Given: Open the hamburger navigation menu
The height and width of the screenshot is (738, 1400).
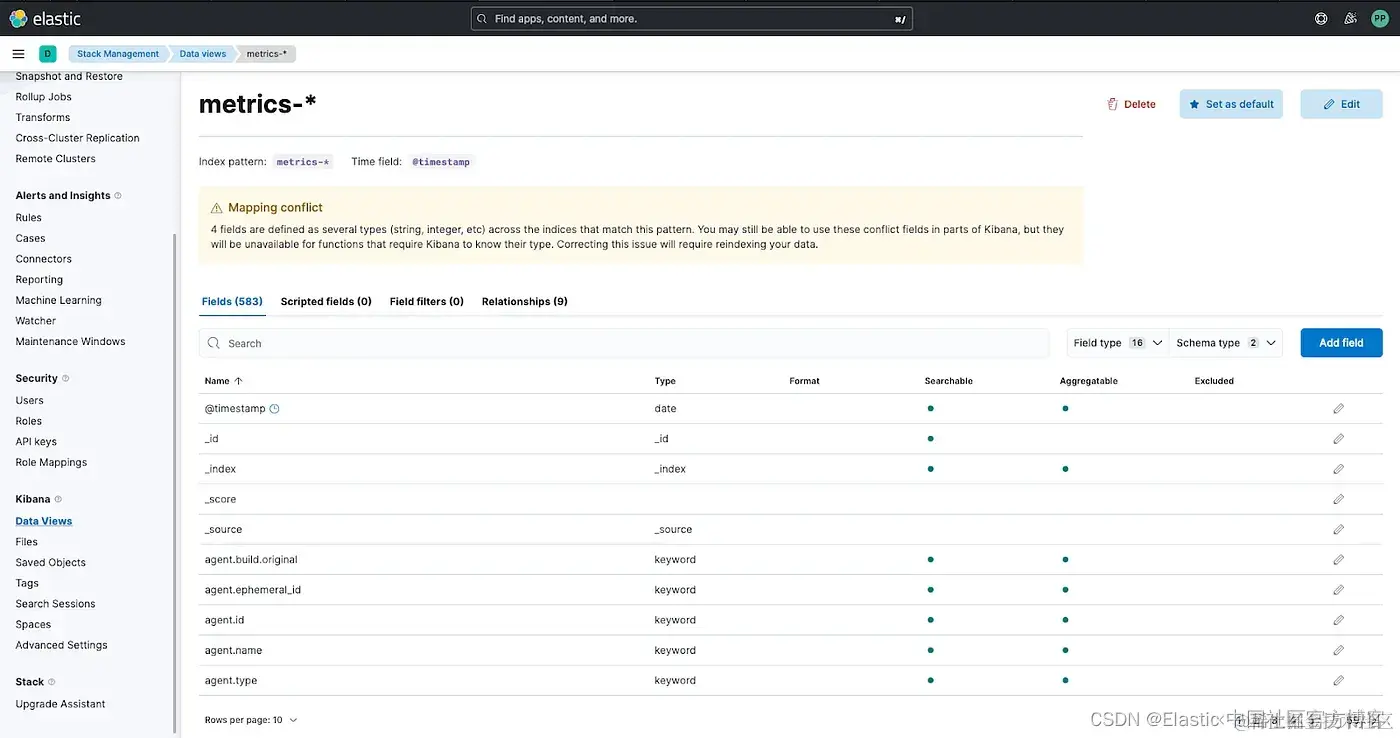Looking at the screenshot, I should pos(18,54).
